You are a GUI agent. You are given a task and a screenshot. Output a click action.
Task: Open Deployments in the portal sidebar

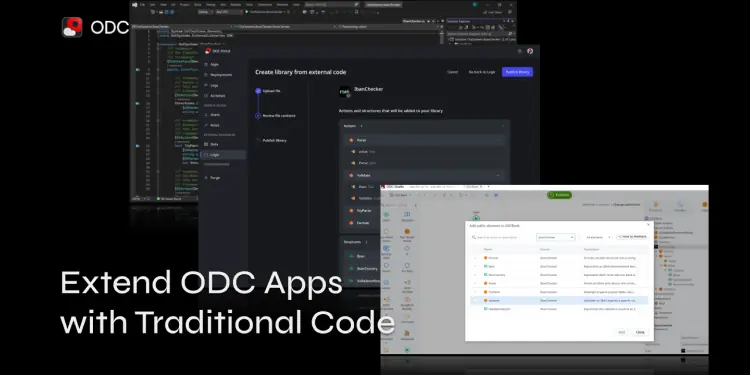point(221,75)
